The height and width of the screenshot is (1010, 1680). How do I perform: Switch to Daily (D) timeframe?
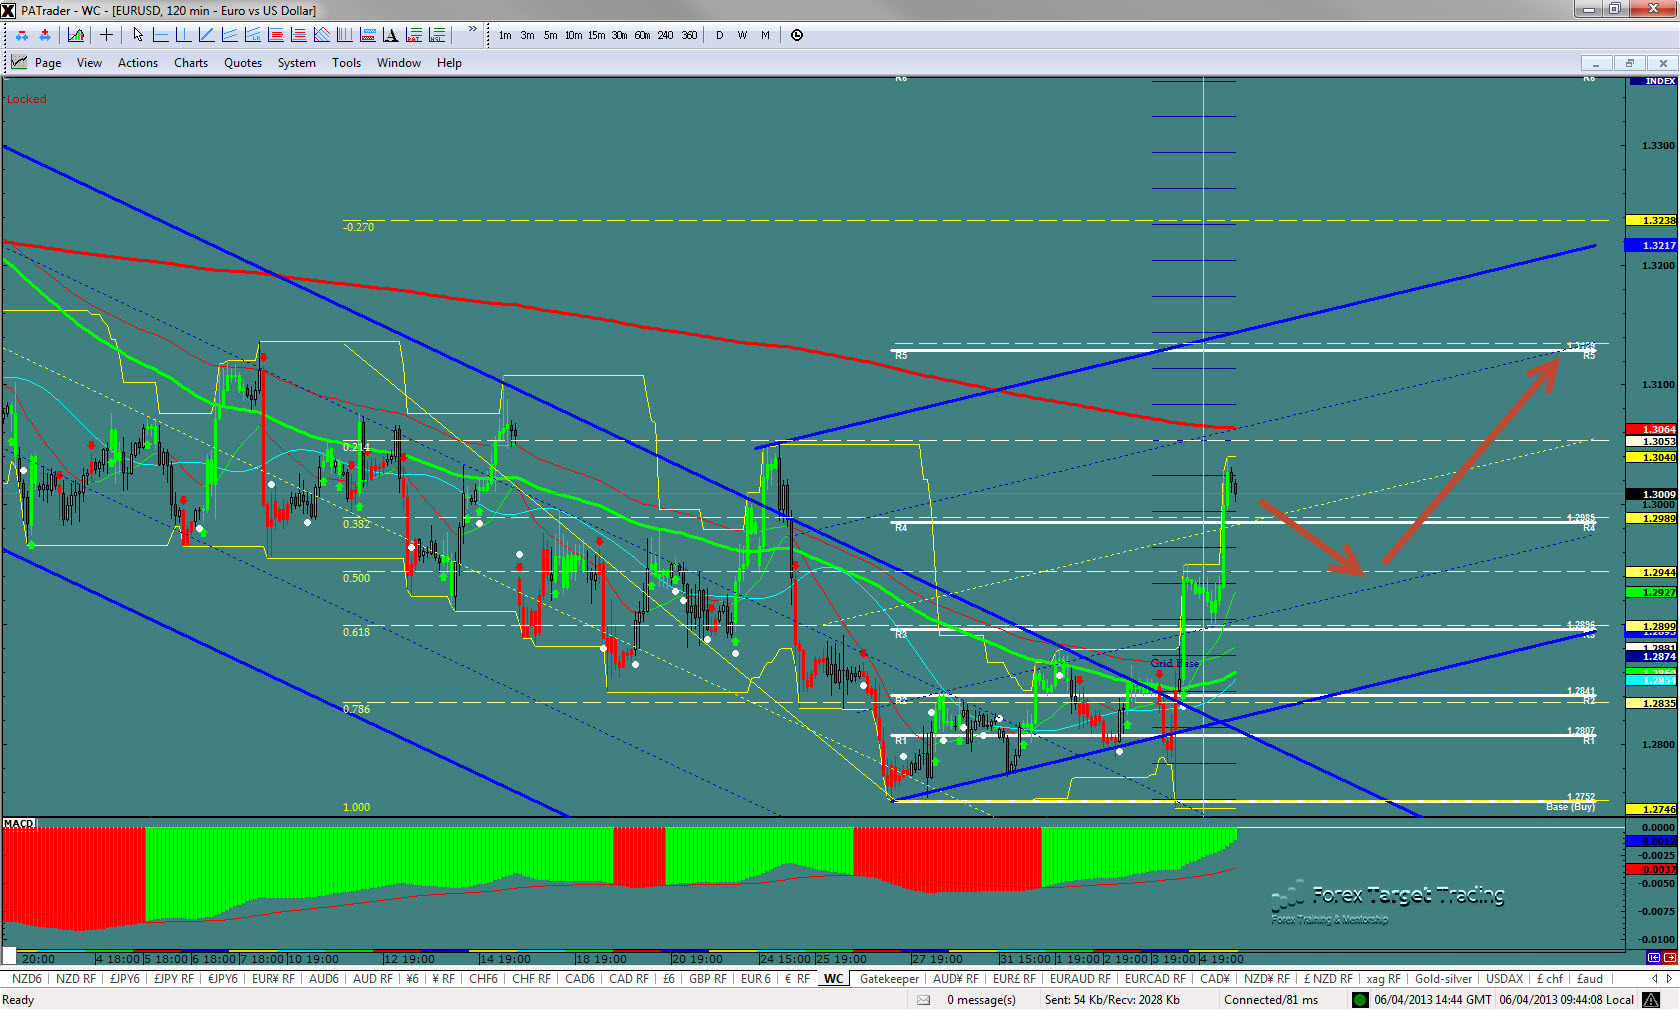point(720,35)
